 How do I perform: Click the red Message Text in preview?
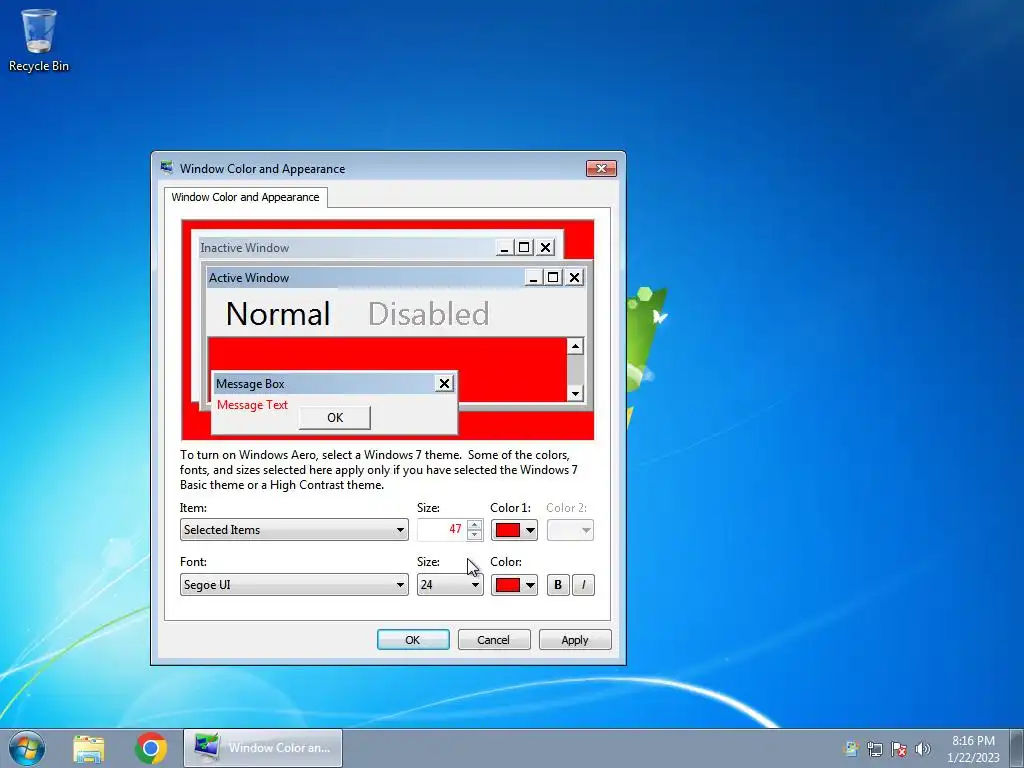click(x=252, y=405)
